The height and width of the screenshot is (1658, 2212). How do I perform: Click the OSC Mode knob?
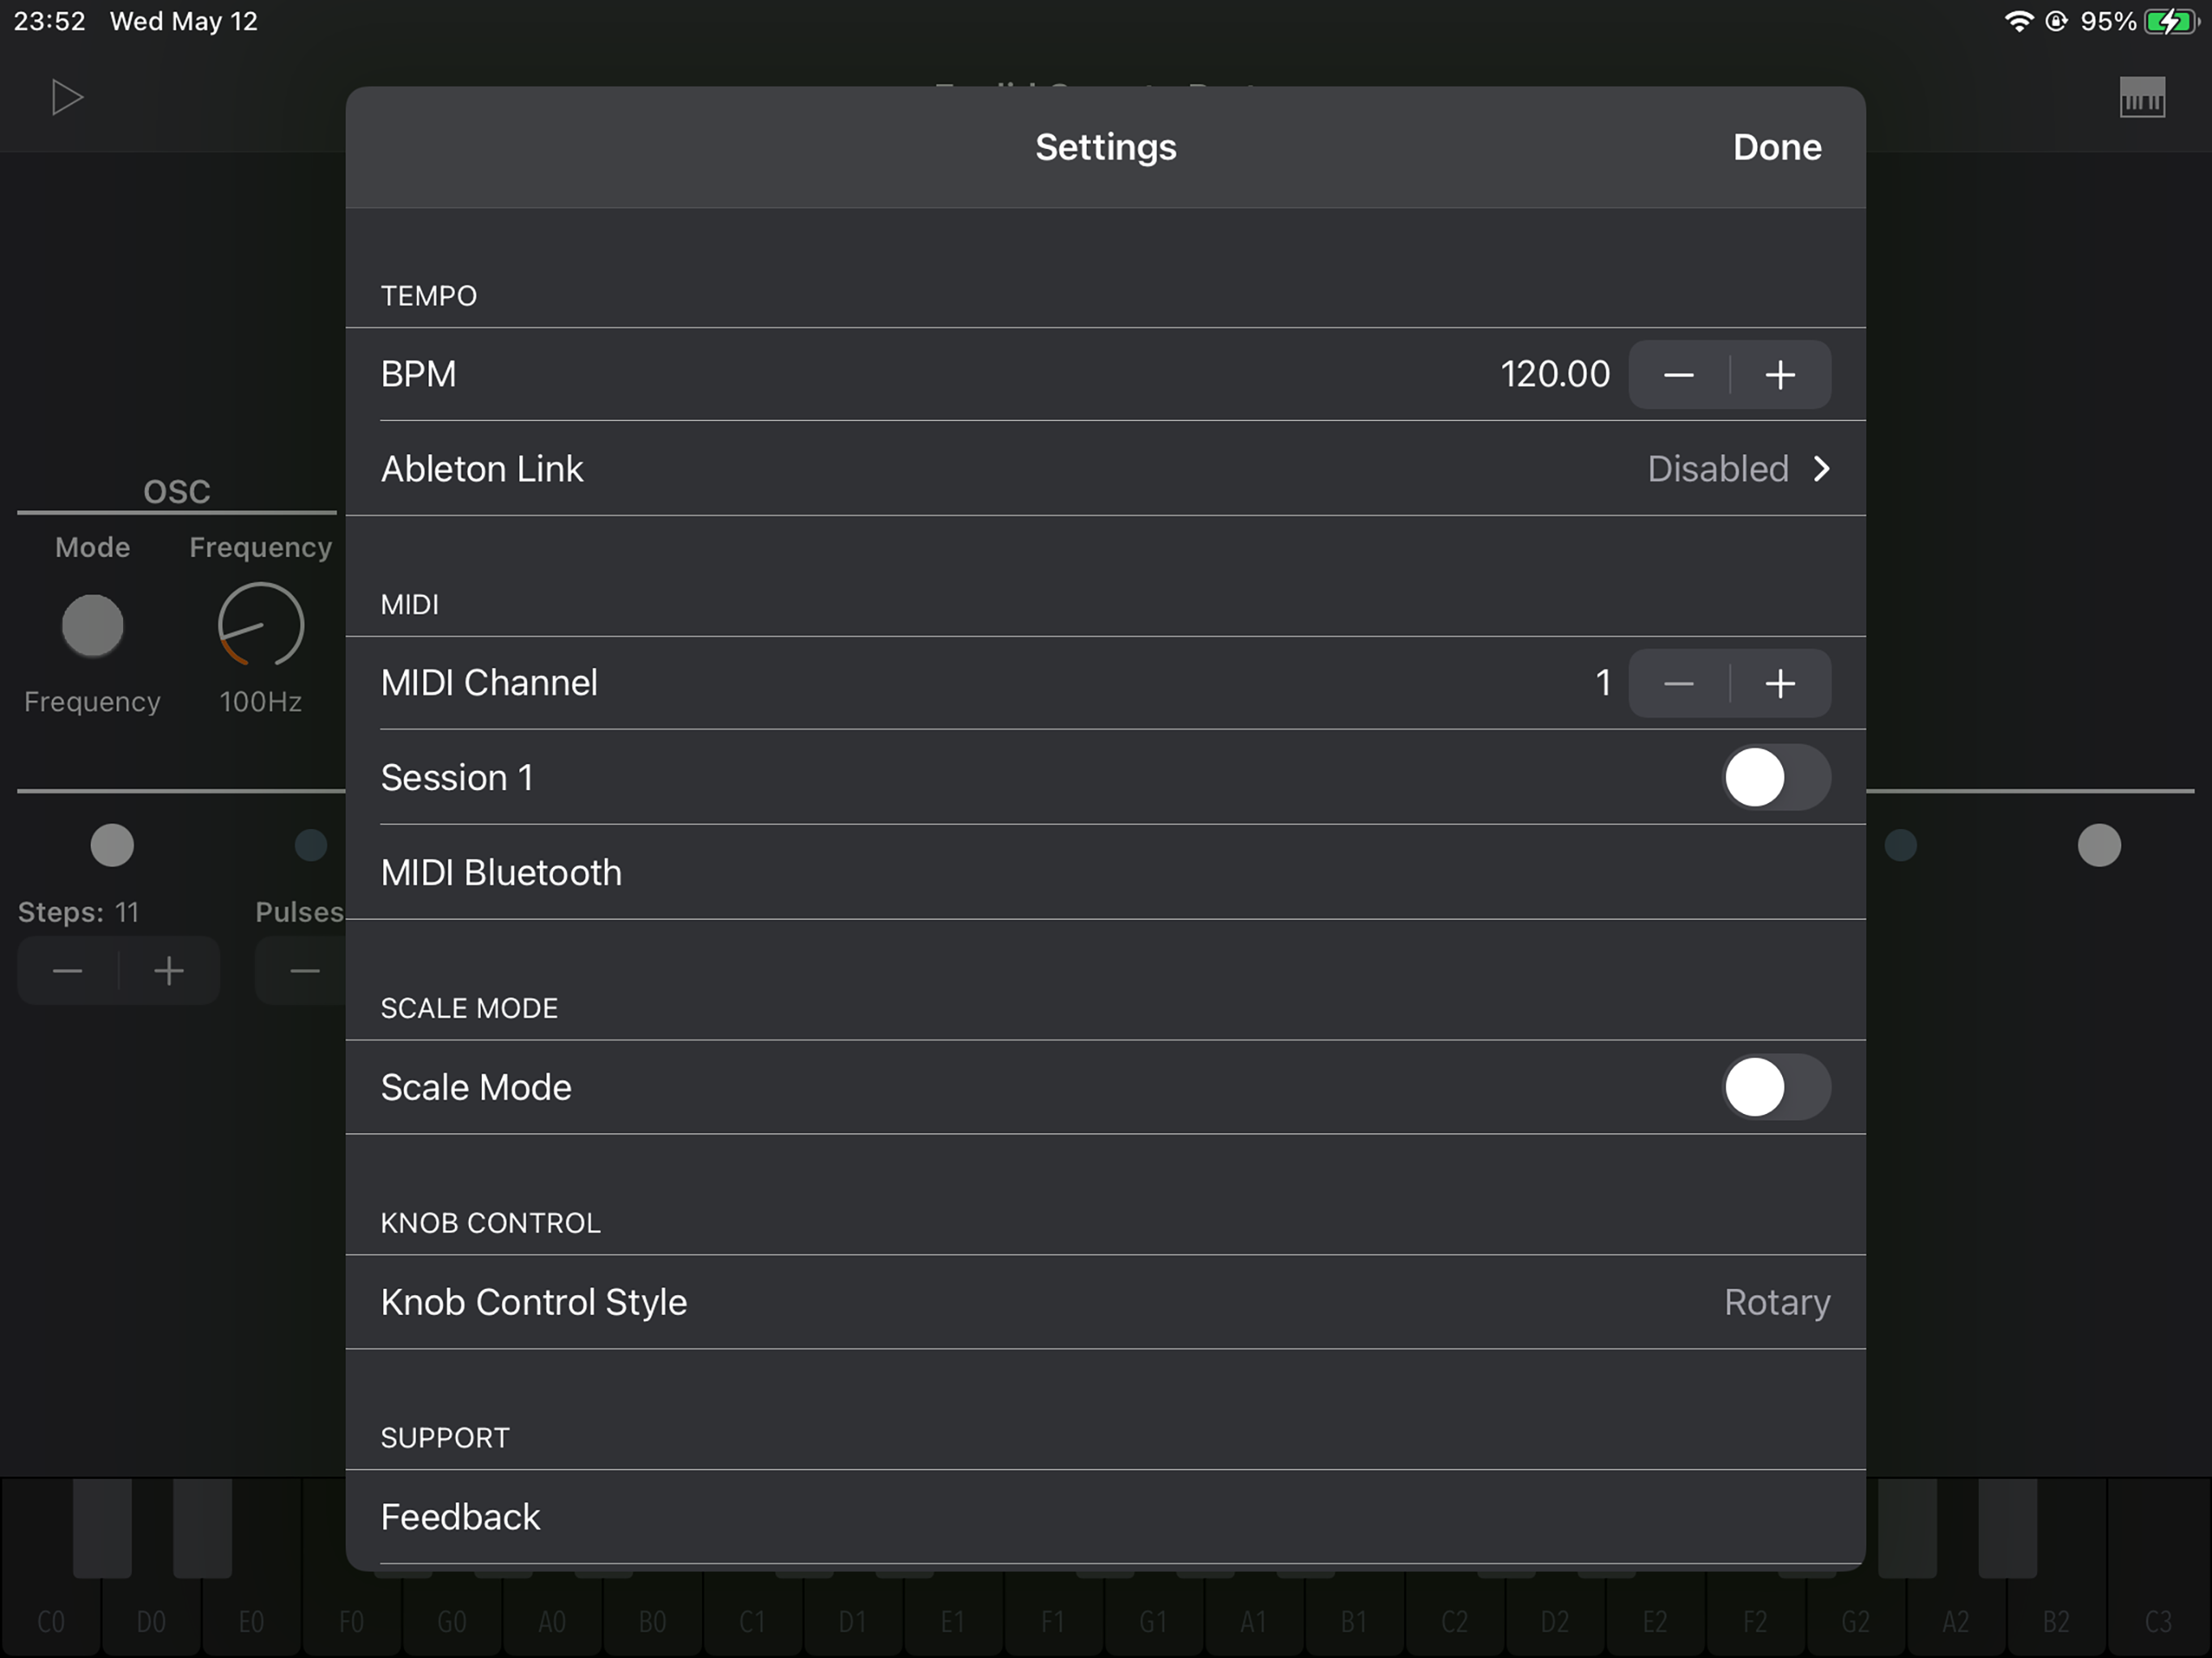coord(93,626)
